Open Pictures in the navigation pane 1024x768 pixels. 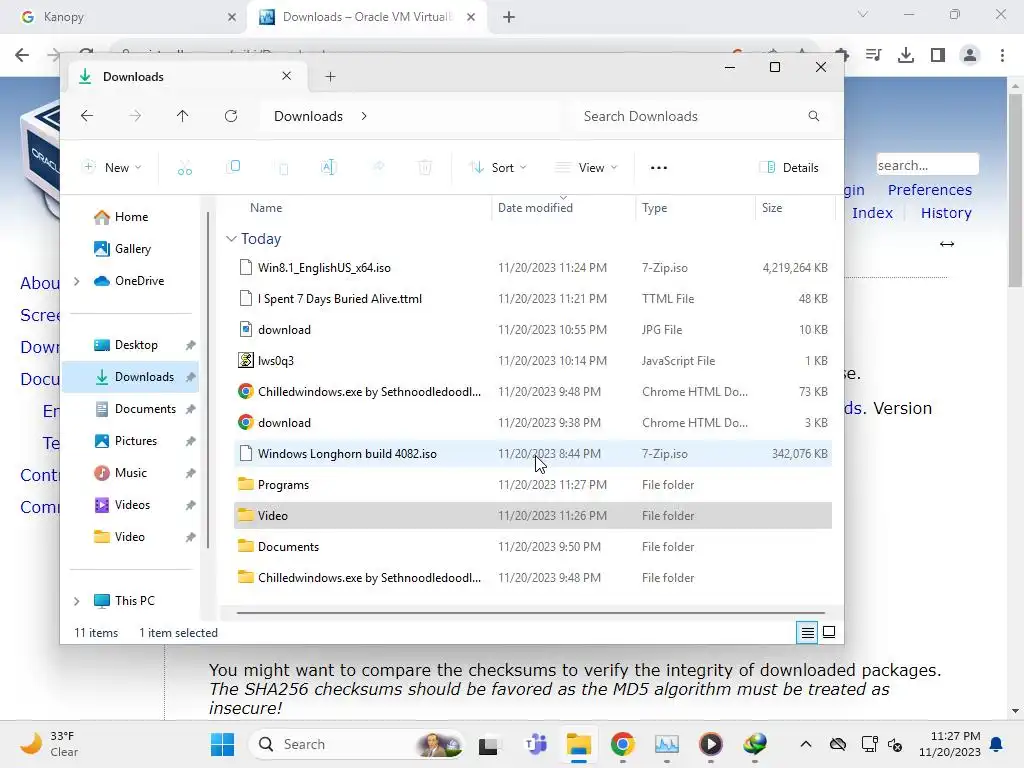click(136, 441)
